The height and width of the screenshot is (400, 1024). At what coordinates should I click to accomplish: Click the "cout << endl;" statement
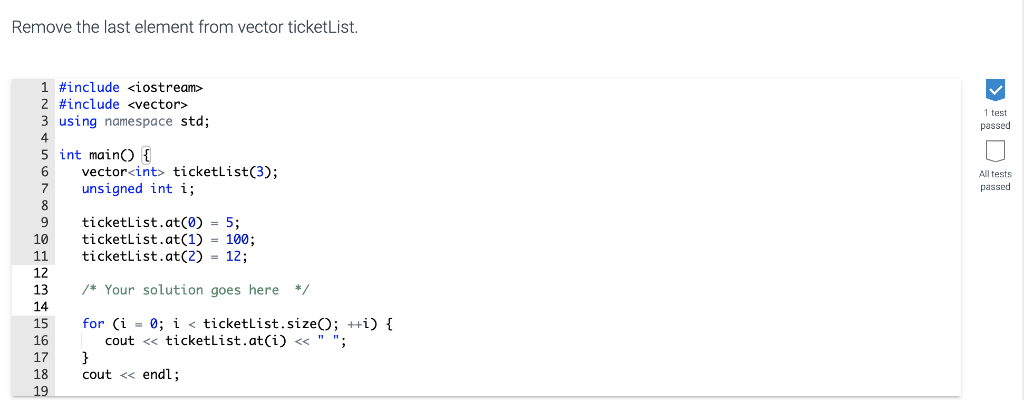click(131, 375)
